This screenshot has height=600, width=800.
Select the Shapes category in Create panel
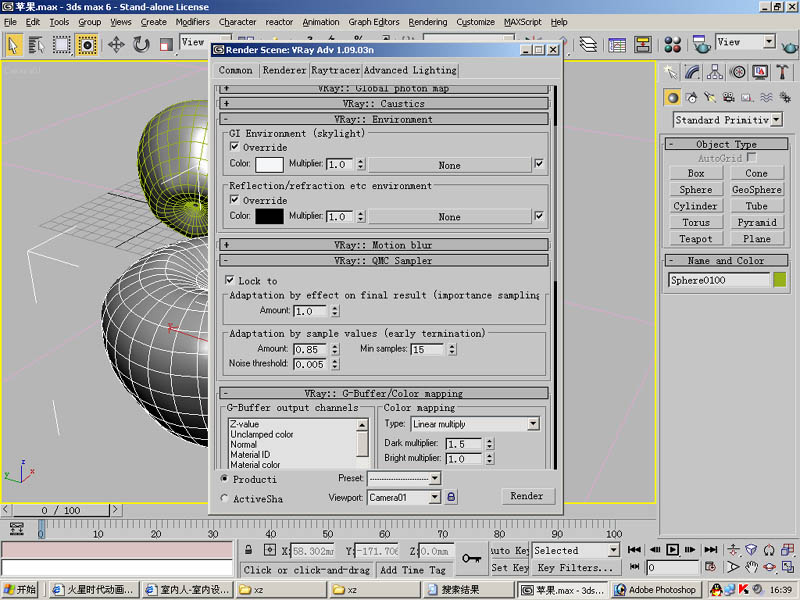point(691,97)
